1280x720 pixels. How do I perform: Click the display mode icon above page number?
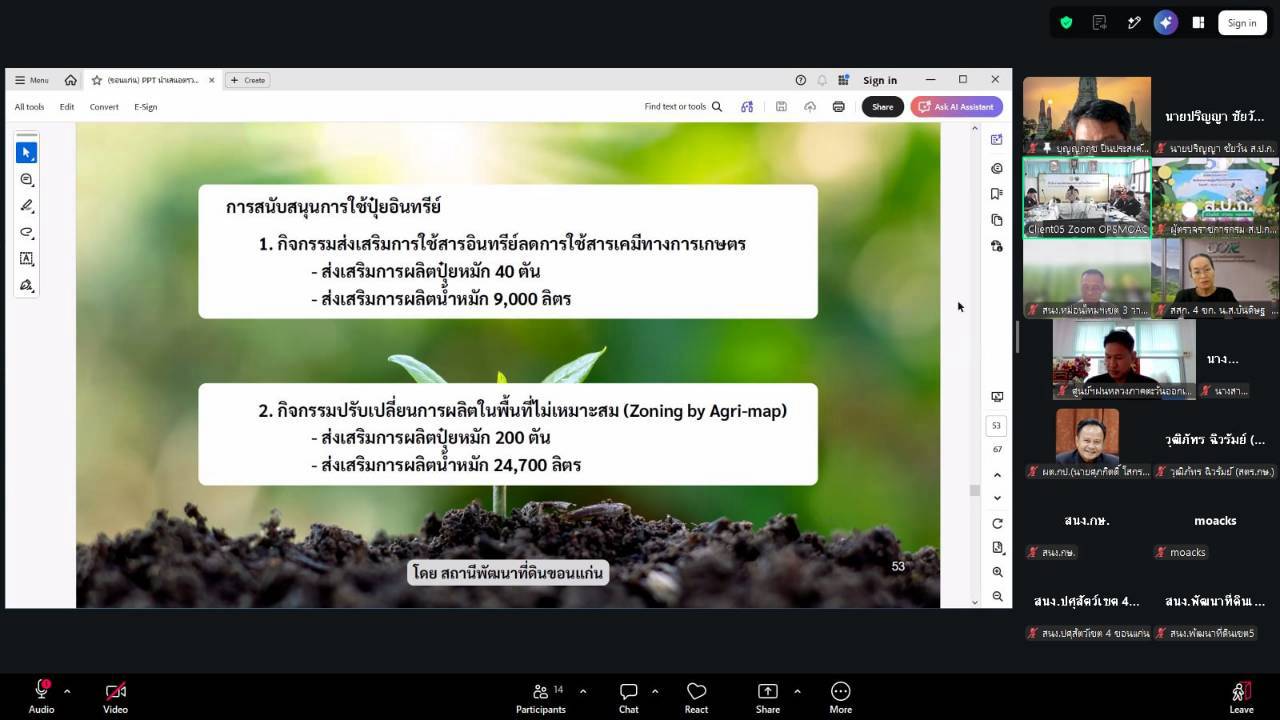click(x=996, y=397)
